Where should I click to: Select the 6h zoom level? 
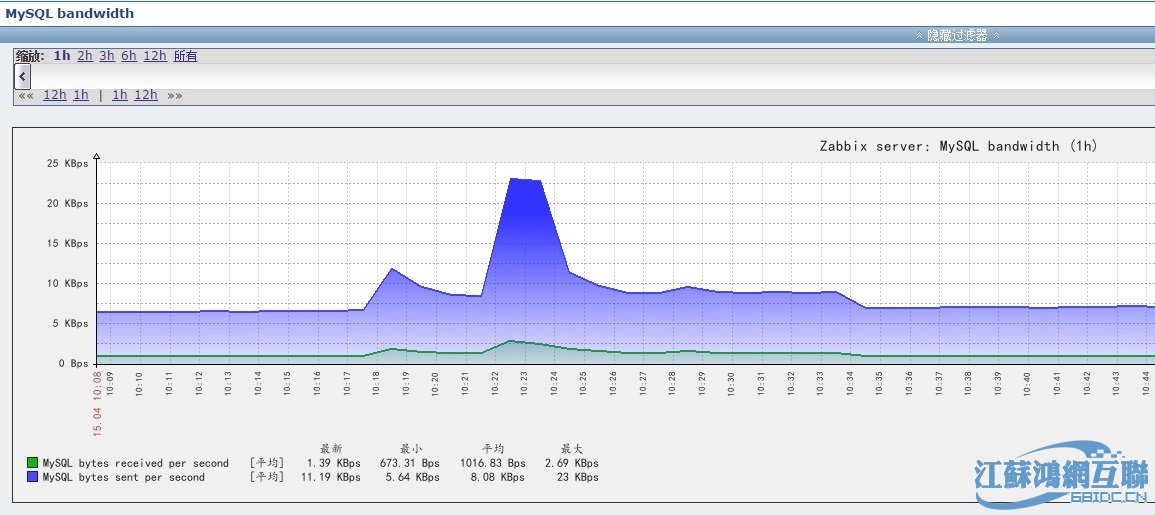coord(129,56)
